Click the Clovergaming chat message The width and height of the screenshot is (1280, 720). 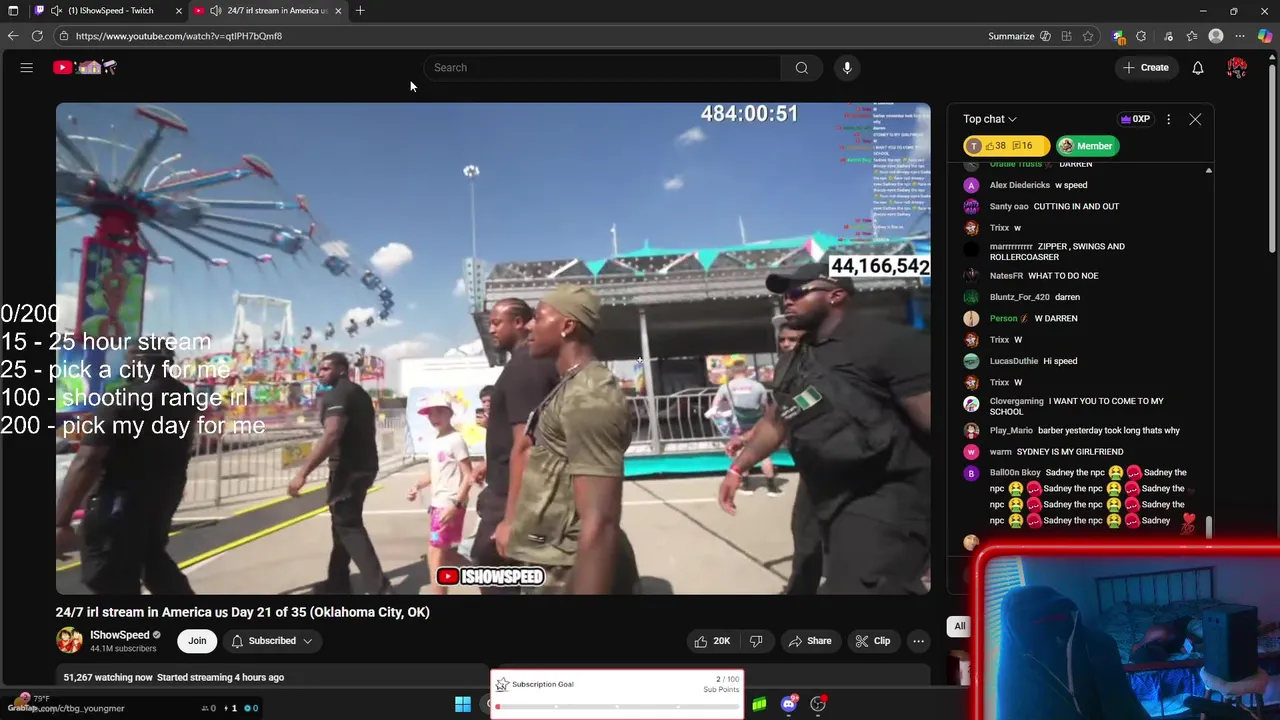[1076, 406]
